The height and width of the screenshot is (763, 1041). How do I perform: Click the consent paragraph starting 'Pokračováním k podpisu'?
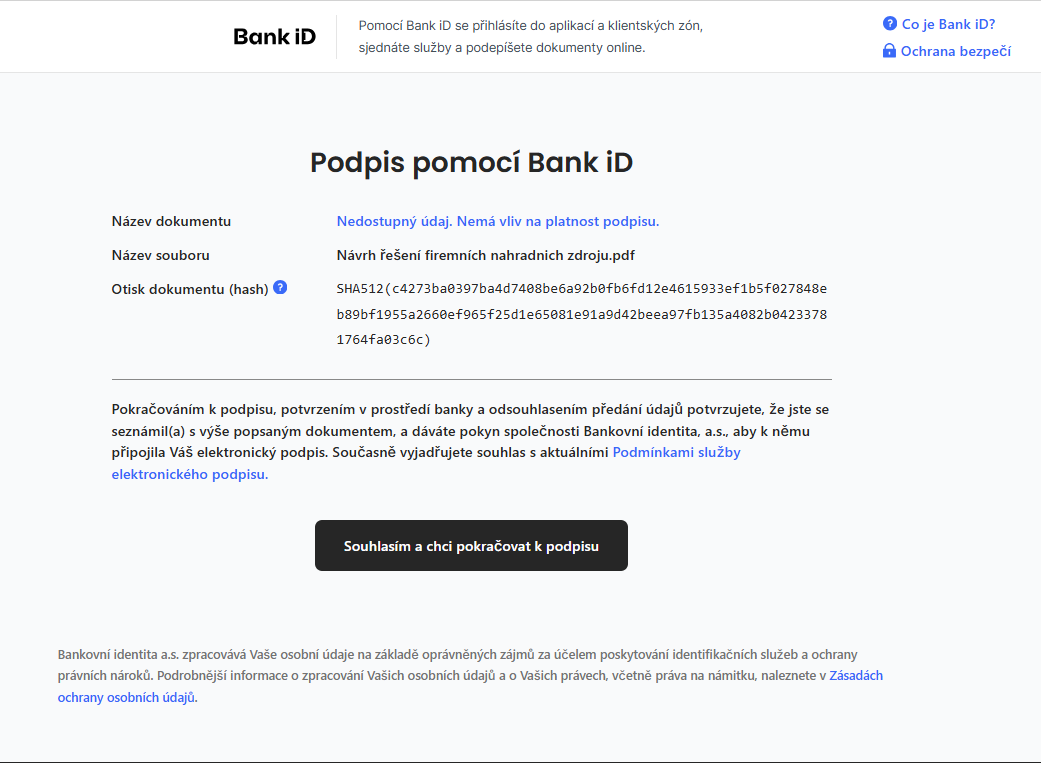470,442
